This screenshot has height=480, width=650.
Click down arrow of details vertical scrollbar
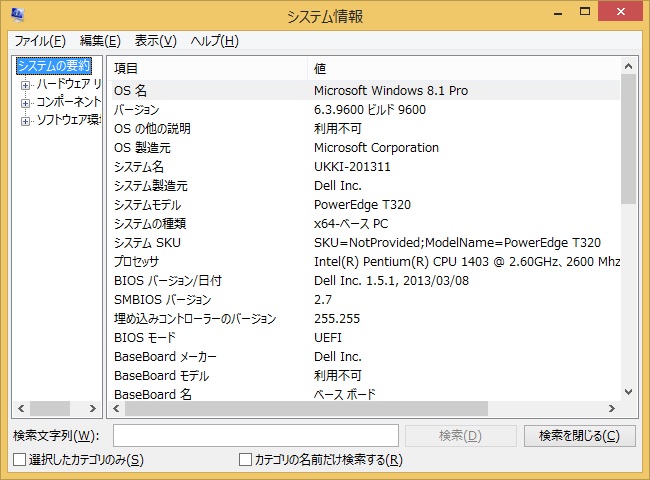pos(628,392)
